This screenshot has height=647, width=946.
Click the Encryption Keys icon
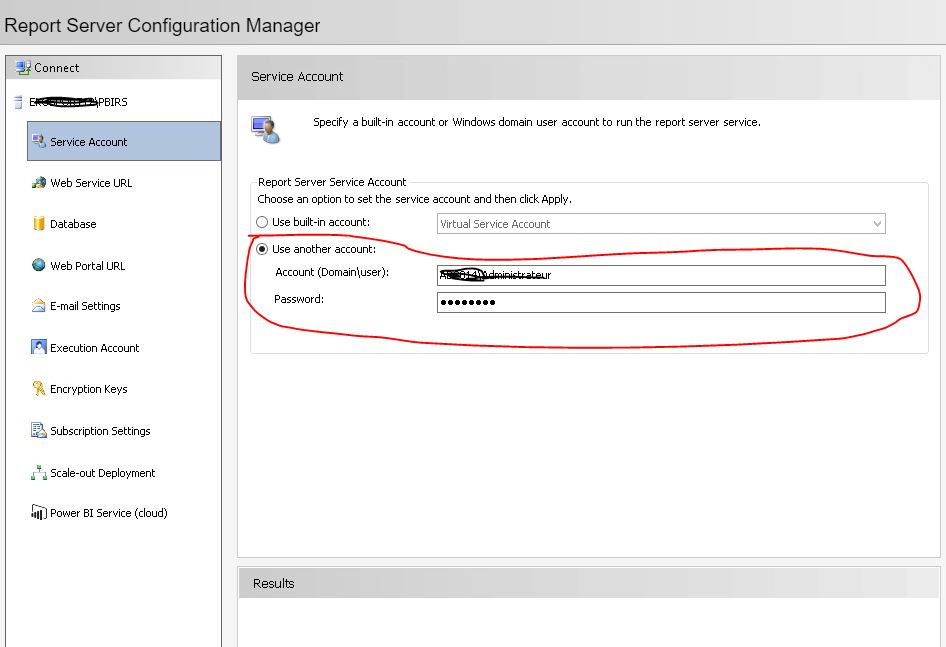click(39, 388)
